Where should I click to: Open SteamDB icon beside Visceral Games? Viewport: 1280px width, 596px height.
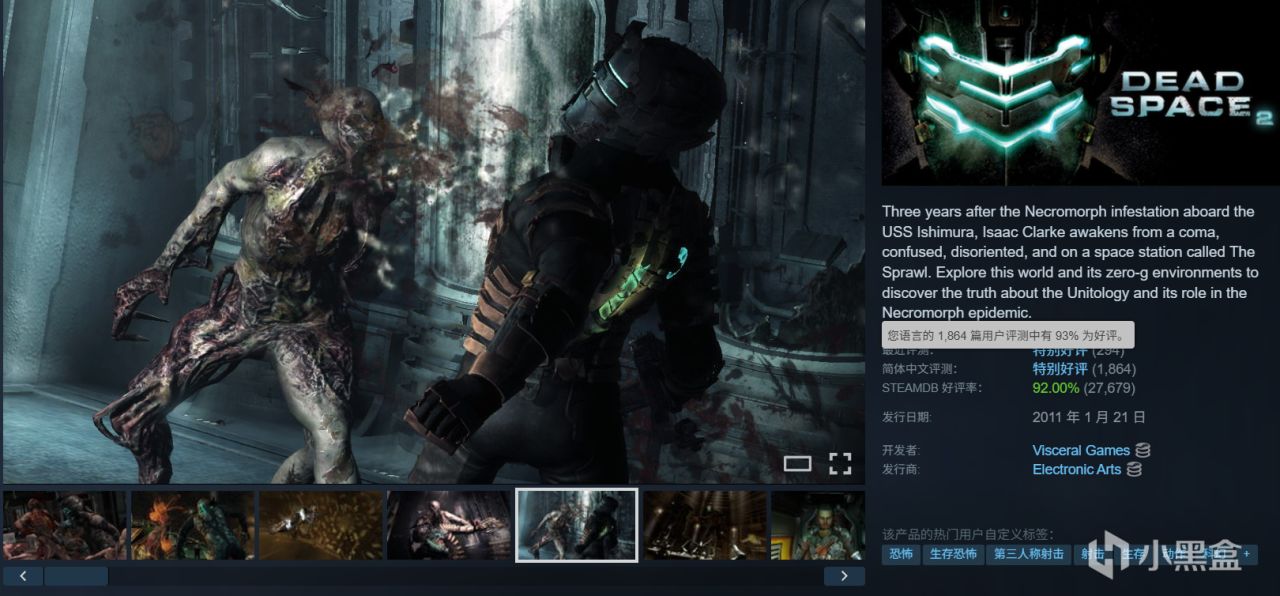coord(1143,450)
